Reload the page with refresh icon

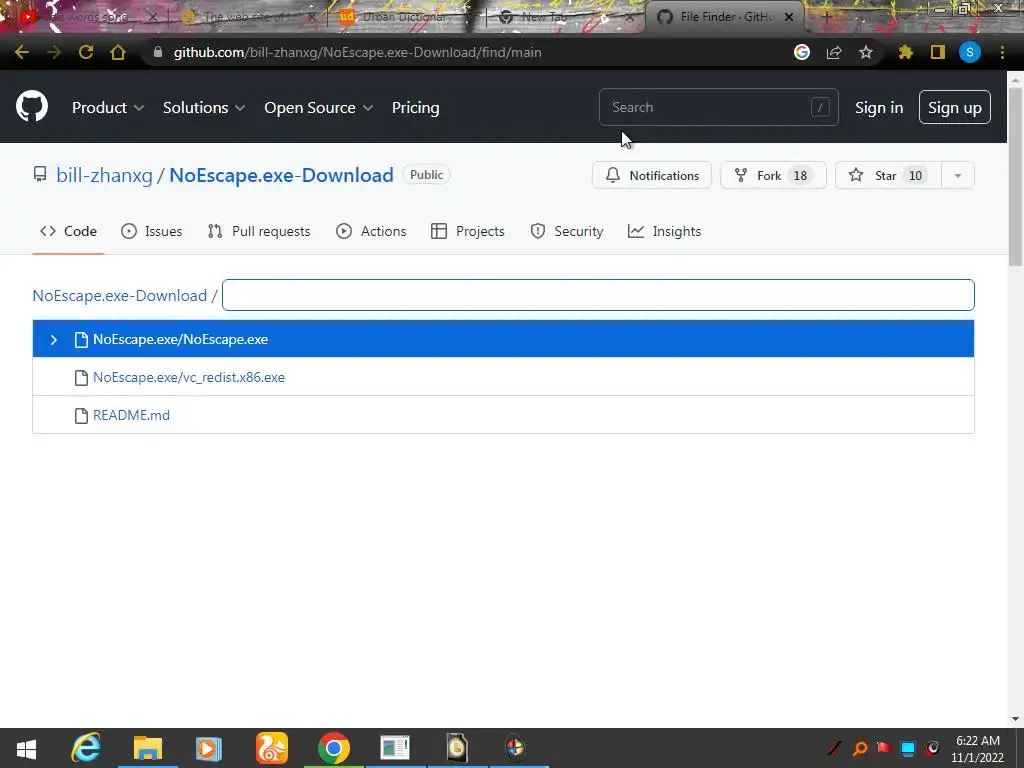(86, 52)
